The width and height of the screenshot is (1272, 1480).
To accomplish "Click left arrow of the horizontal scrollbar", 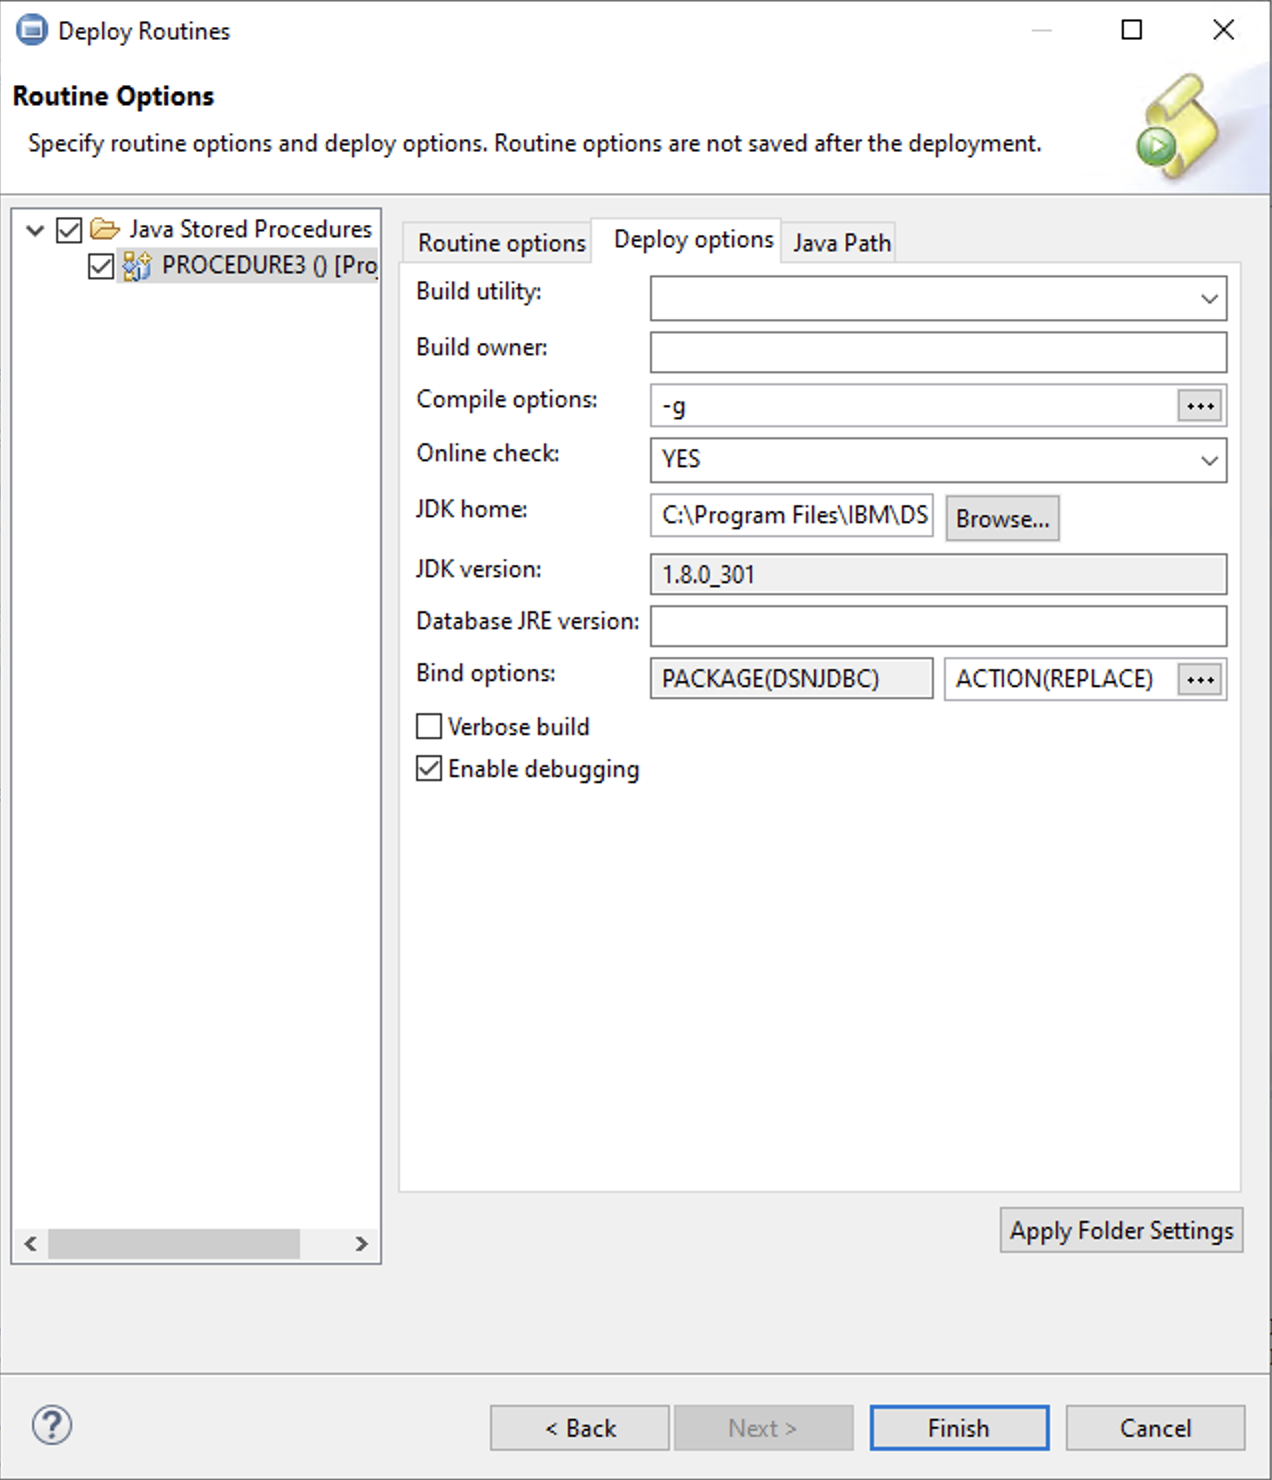I will 31,1244.
